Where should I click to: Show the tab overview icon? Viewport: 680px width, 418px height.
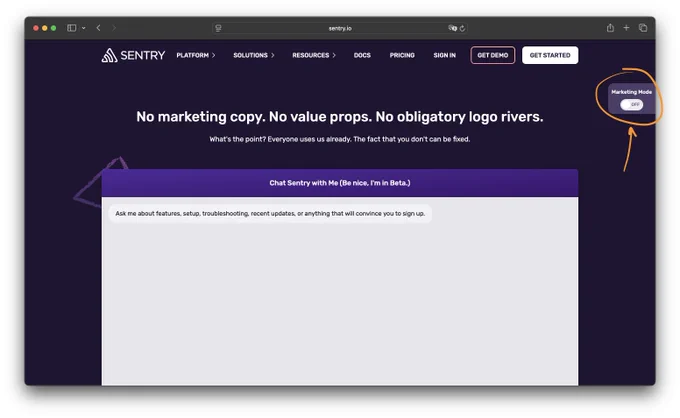643,28
